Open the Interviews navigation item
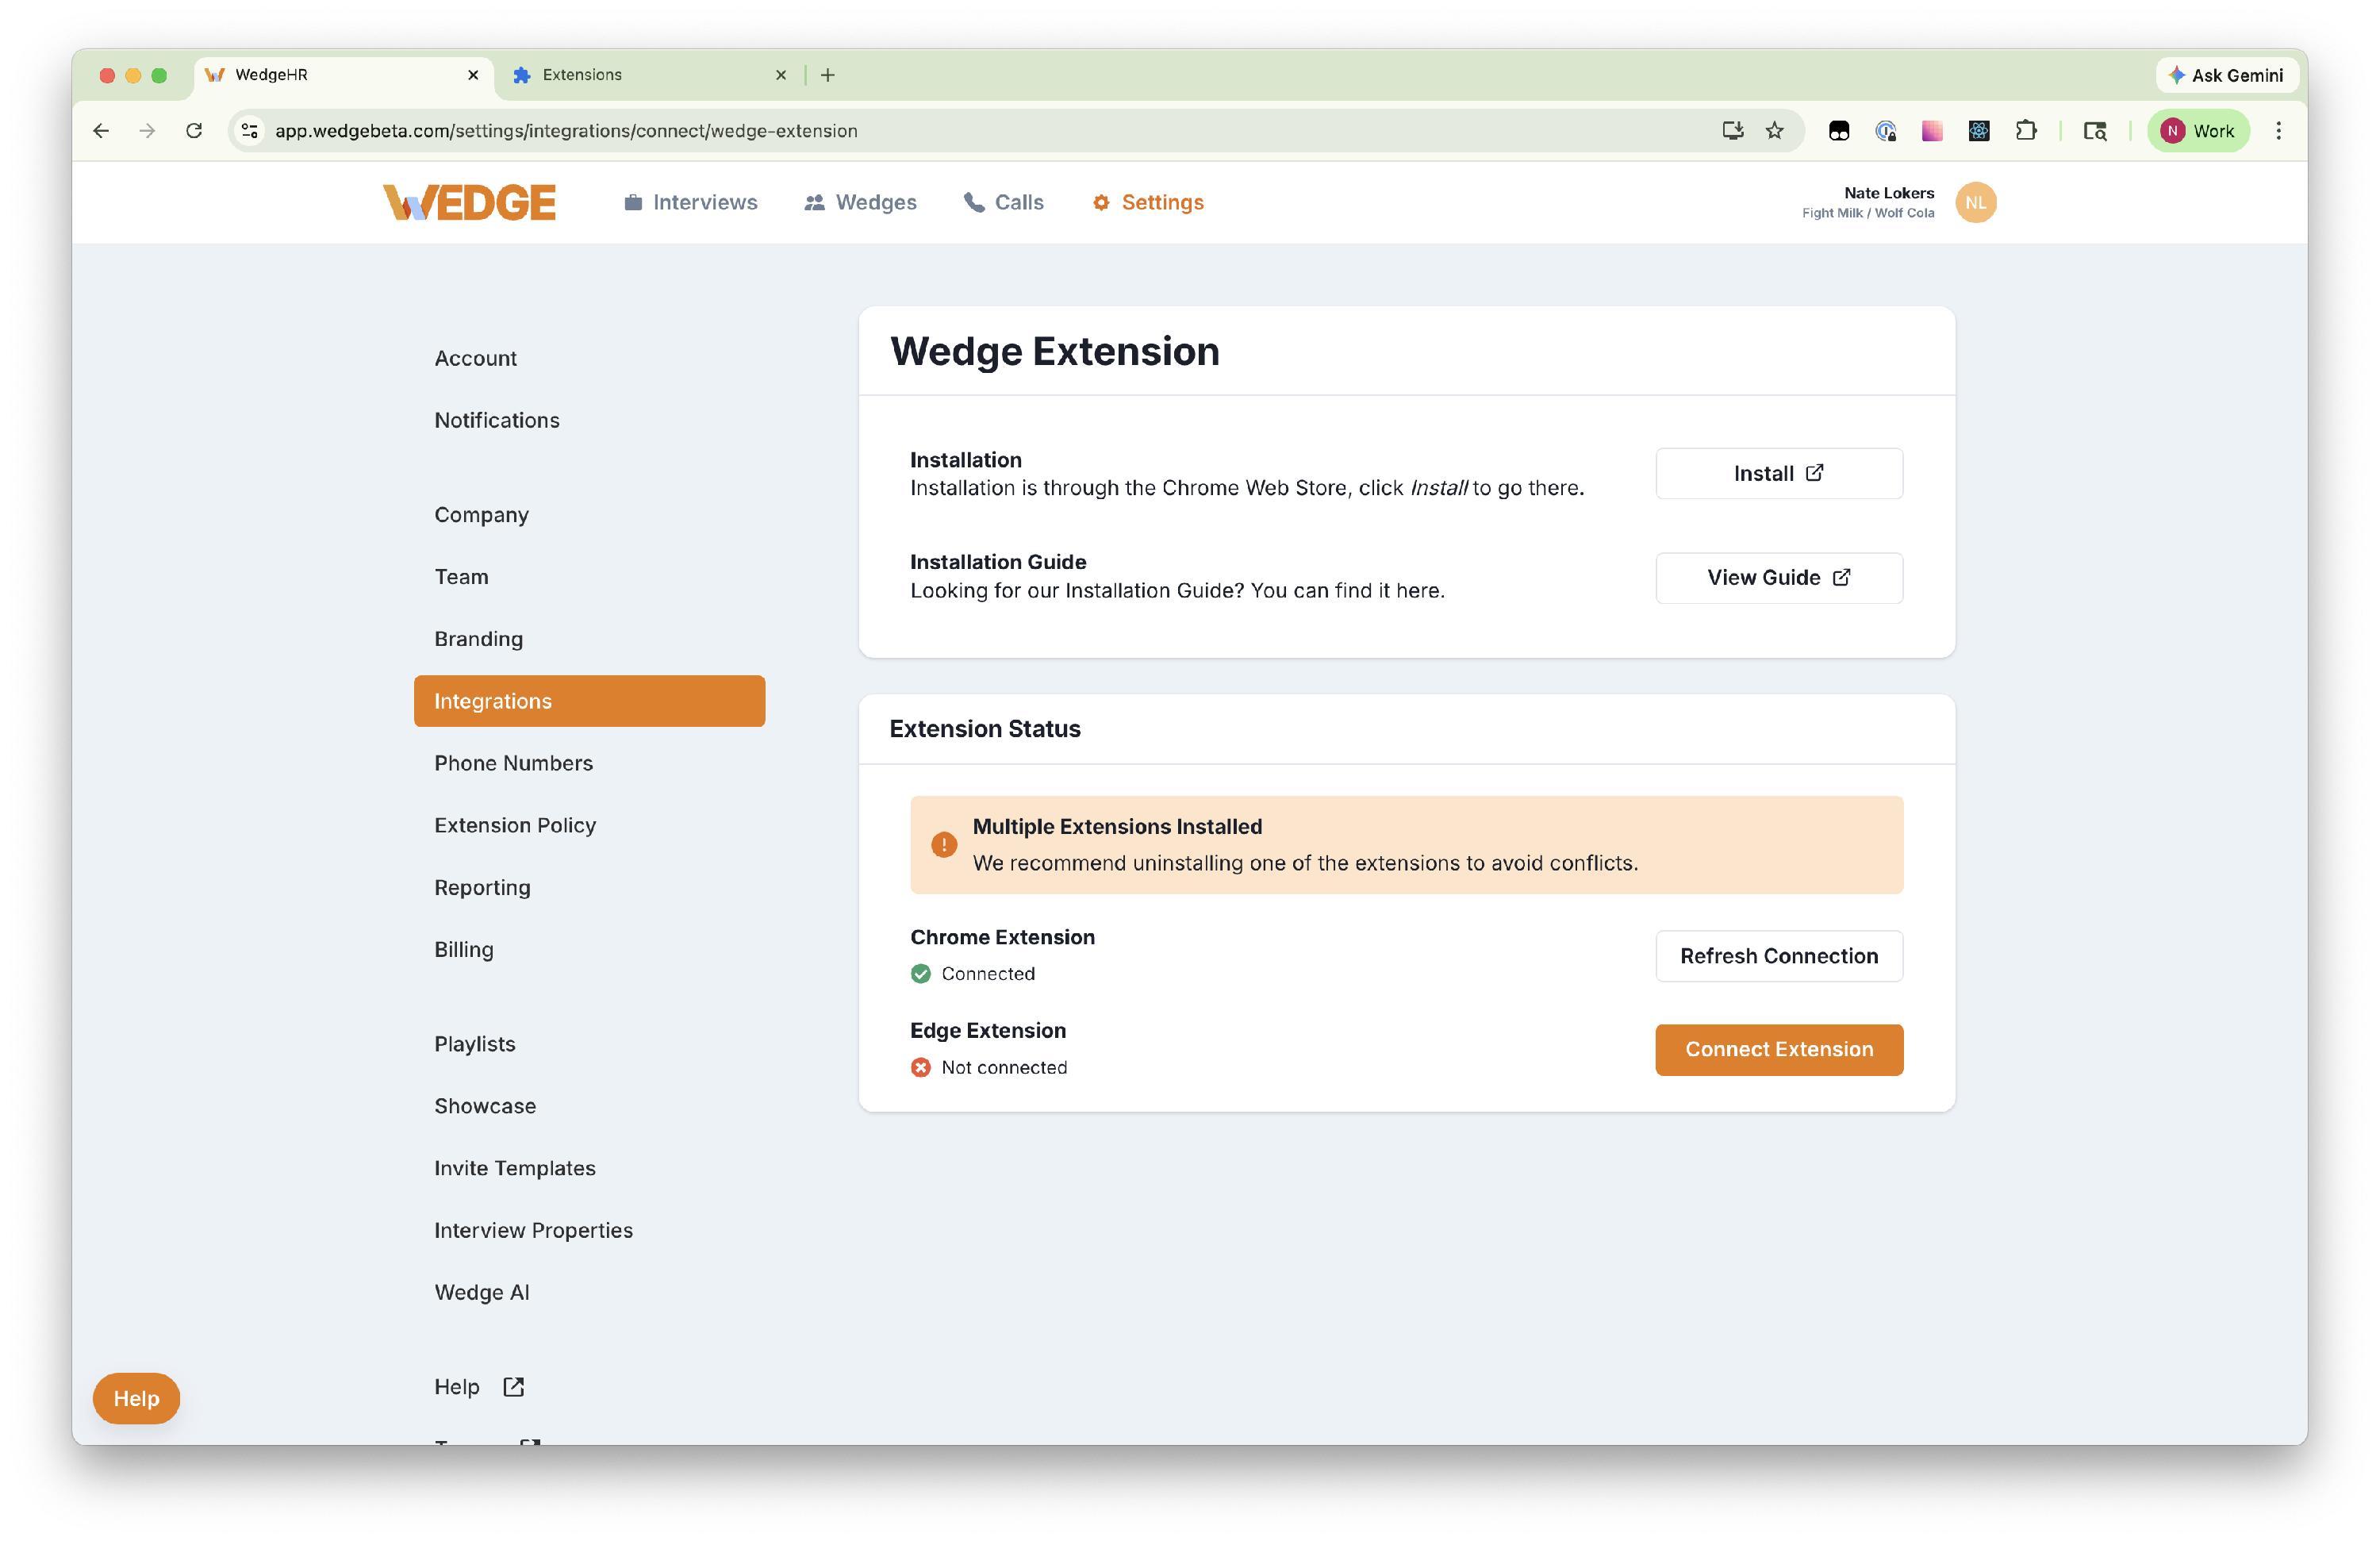 pyautogui.click(x=691, y=202)
